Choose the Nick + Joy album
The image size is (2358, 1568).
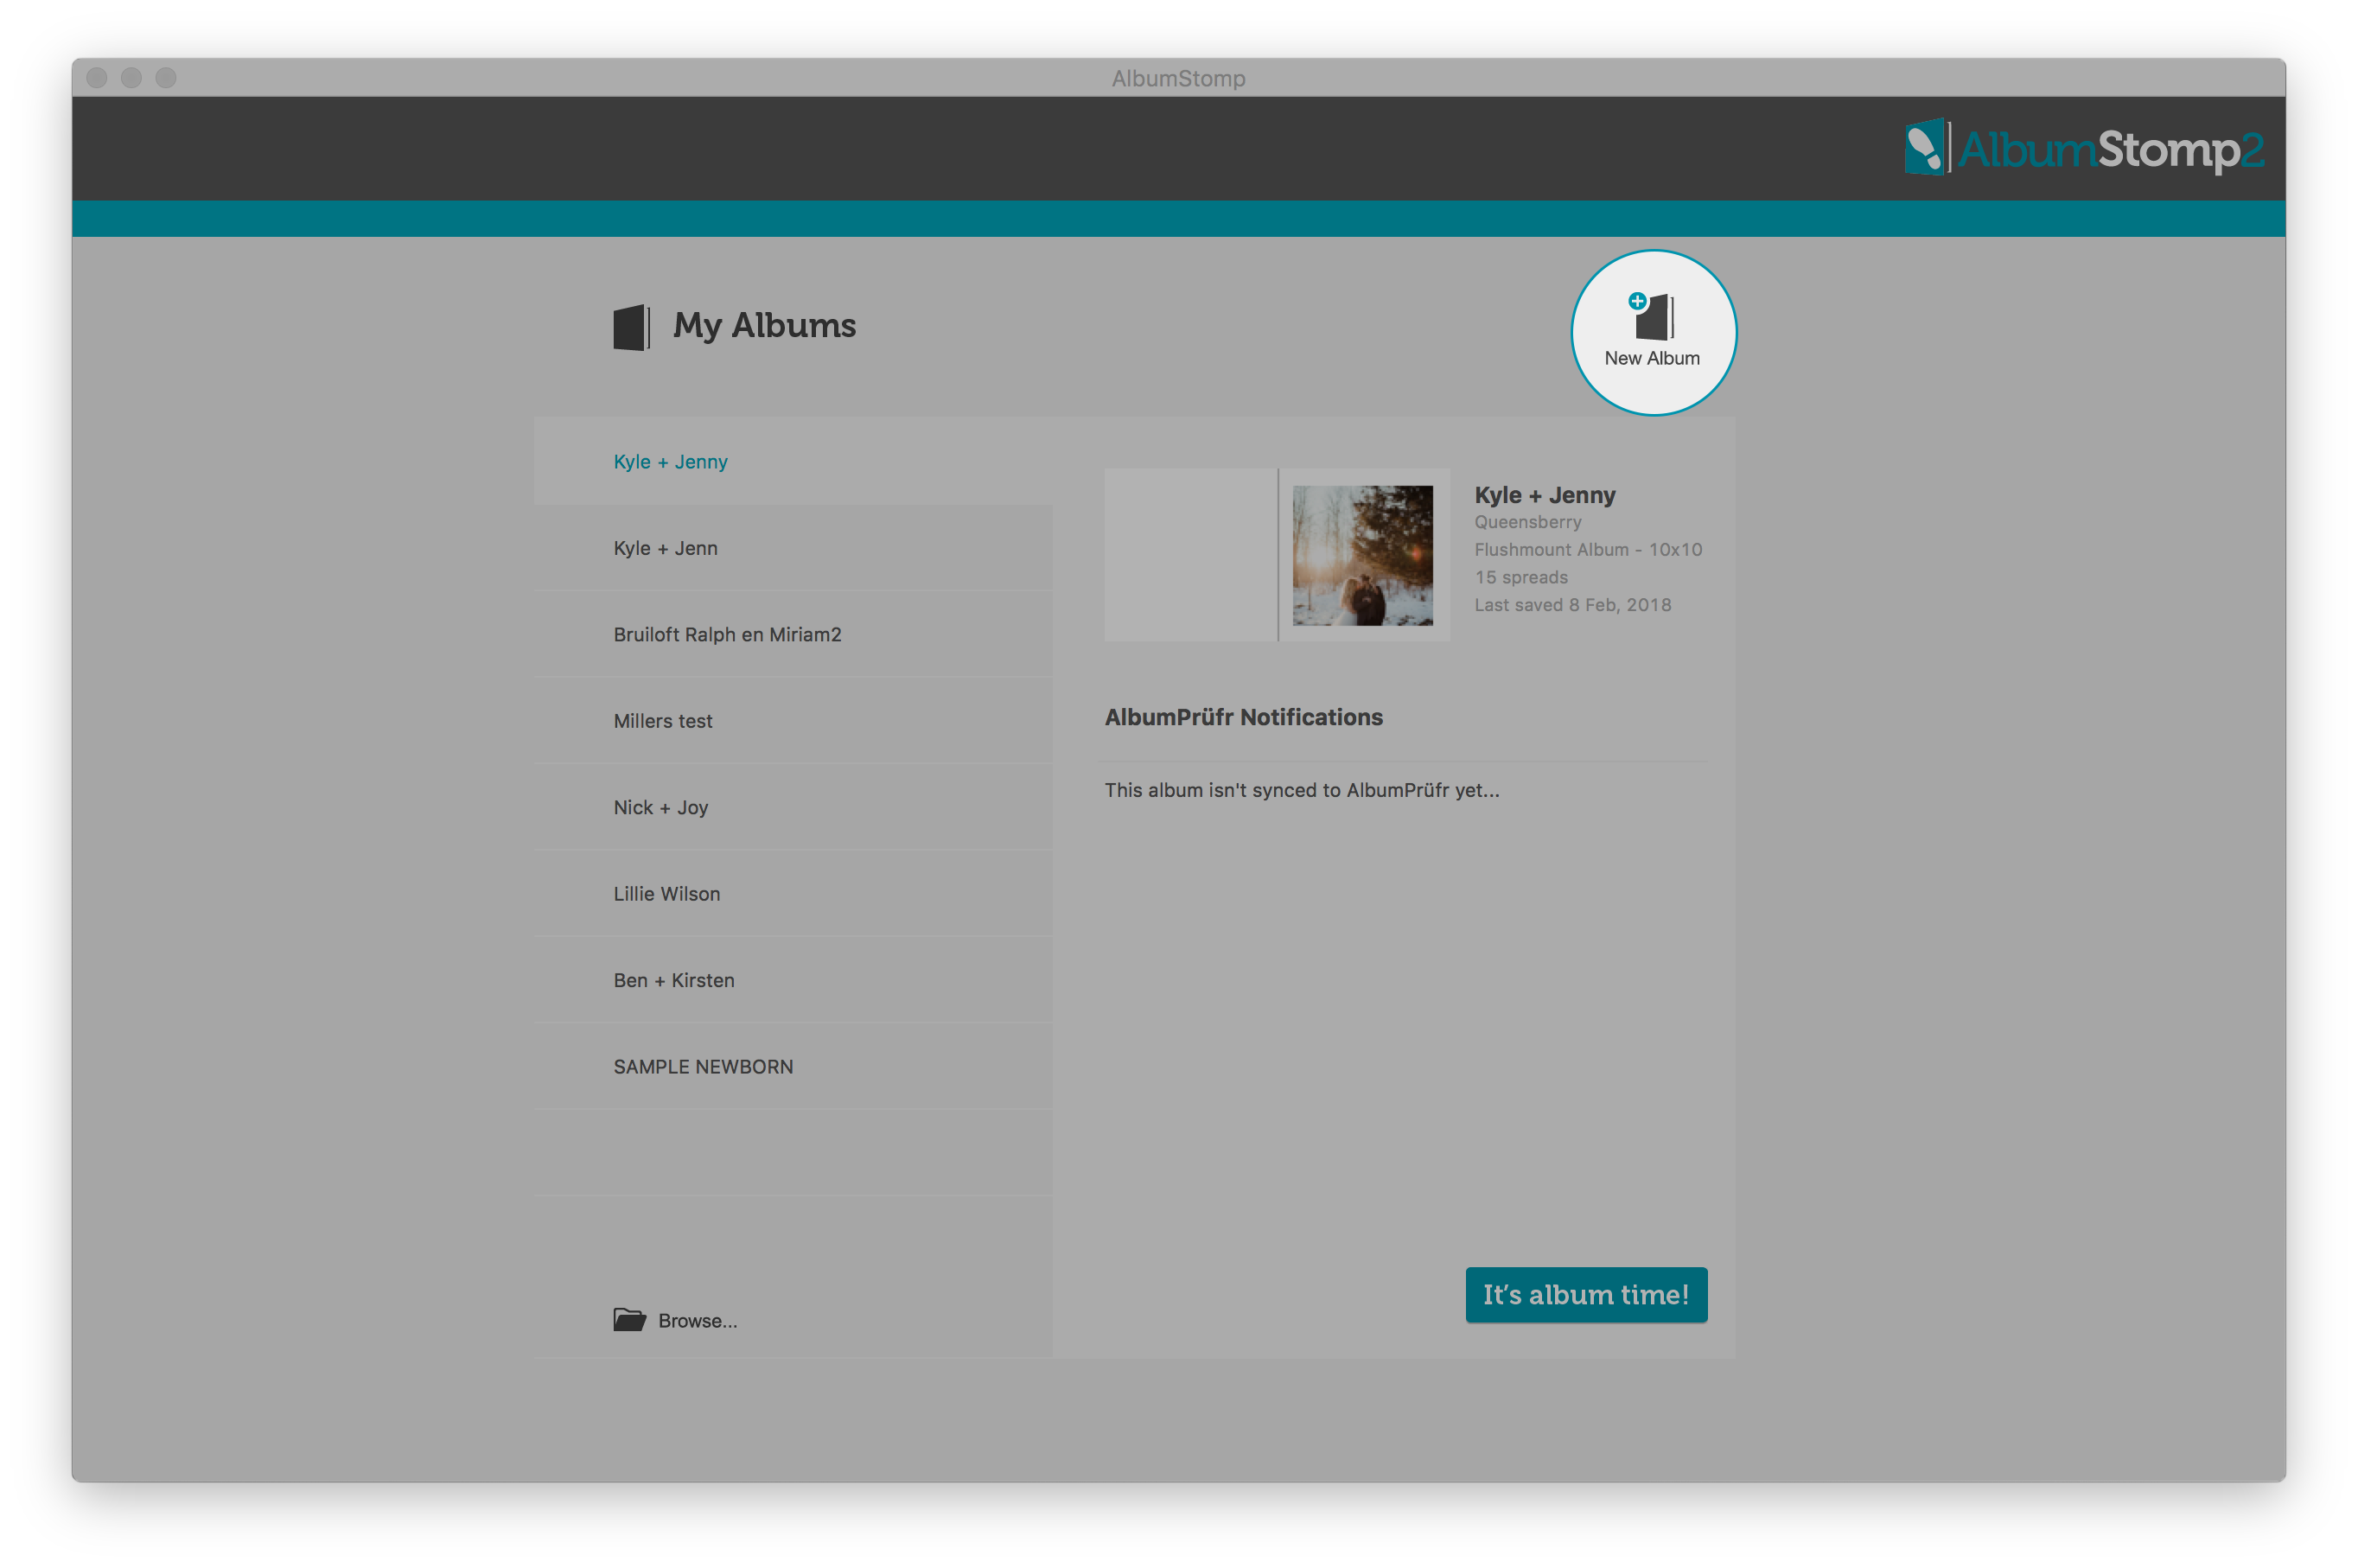coord(794,807)
